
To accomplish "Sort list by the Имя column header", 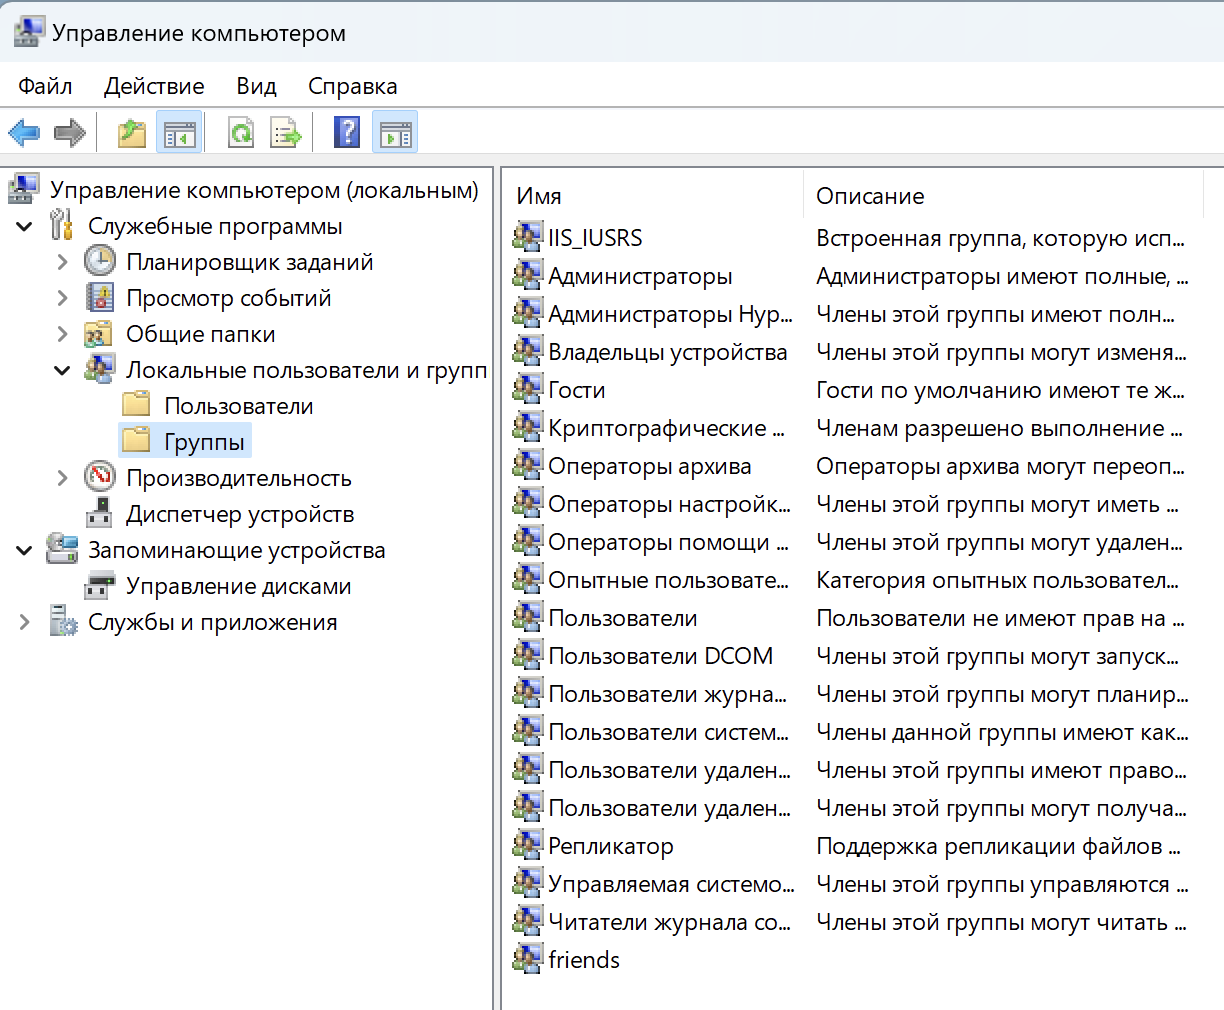I will (x=539, y=196).
